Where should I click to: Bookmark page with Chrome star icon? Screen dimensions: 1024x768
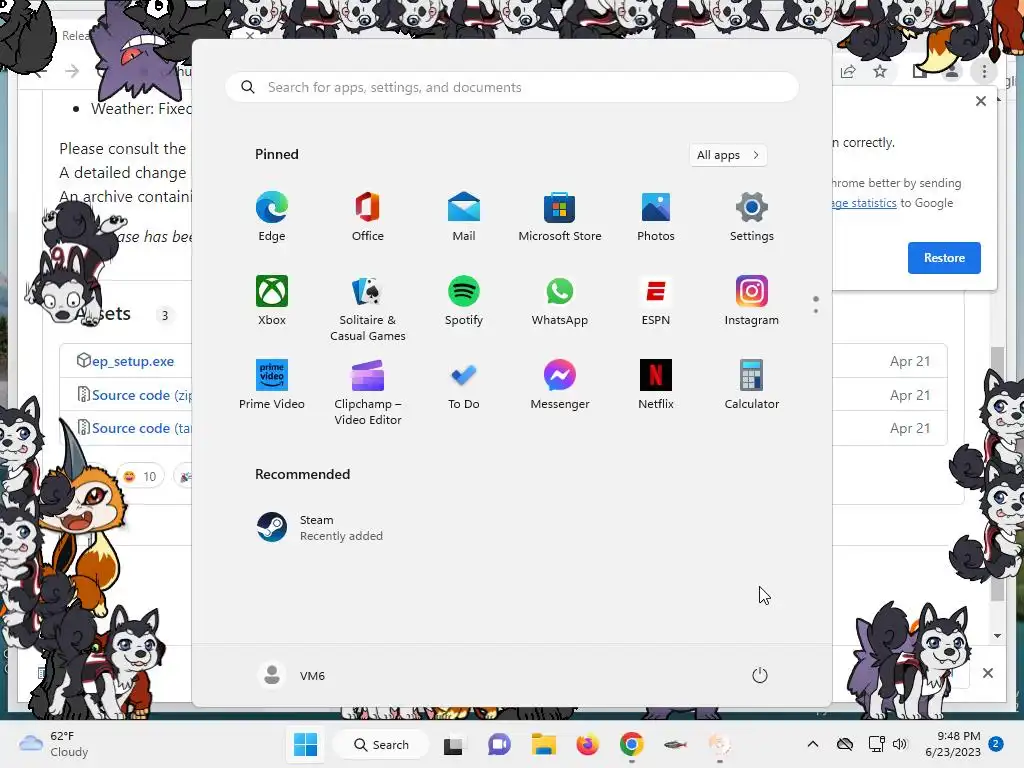pos(880,71)
